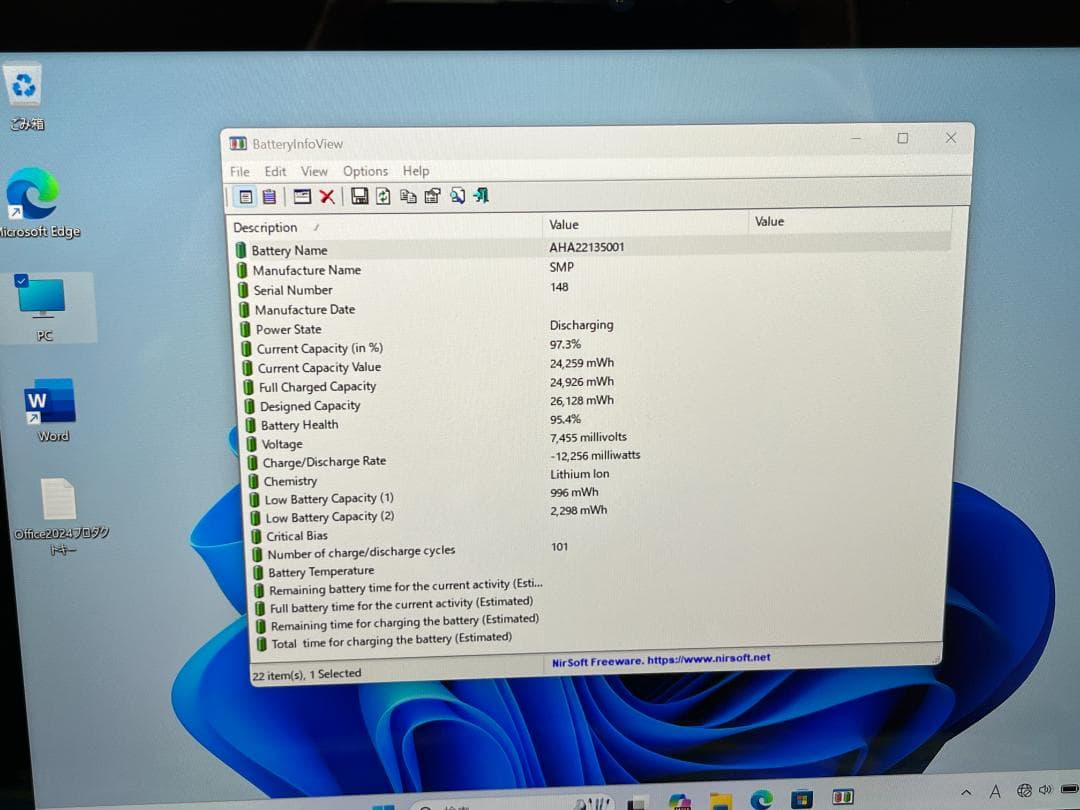Click the status bar 22 item(s), 1 Selected

click(307, 674)
